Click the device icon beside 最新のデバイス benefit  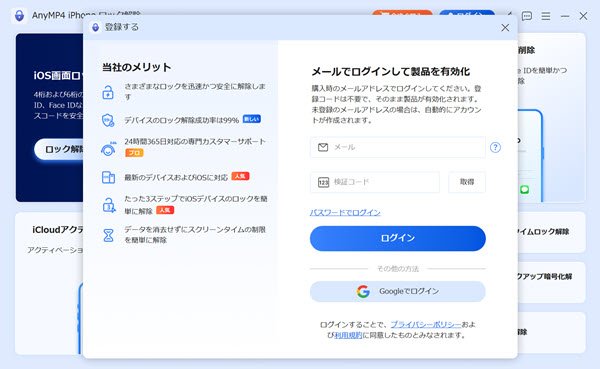tap(108, 177)
